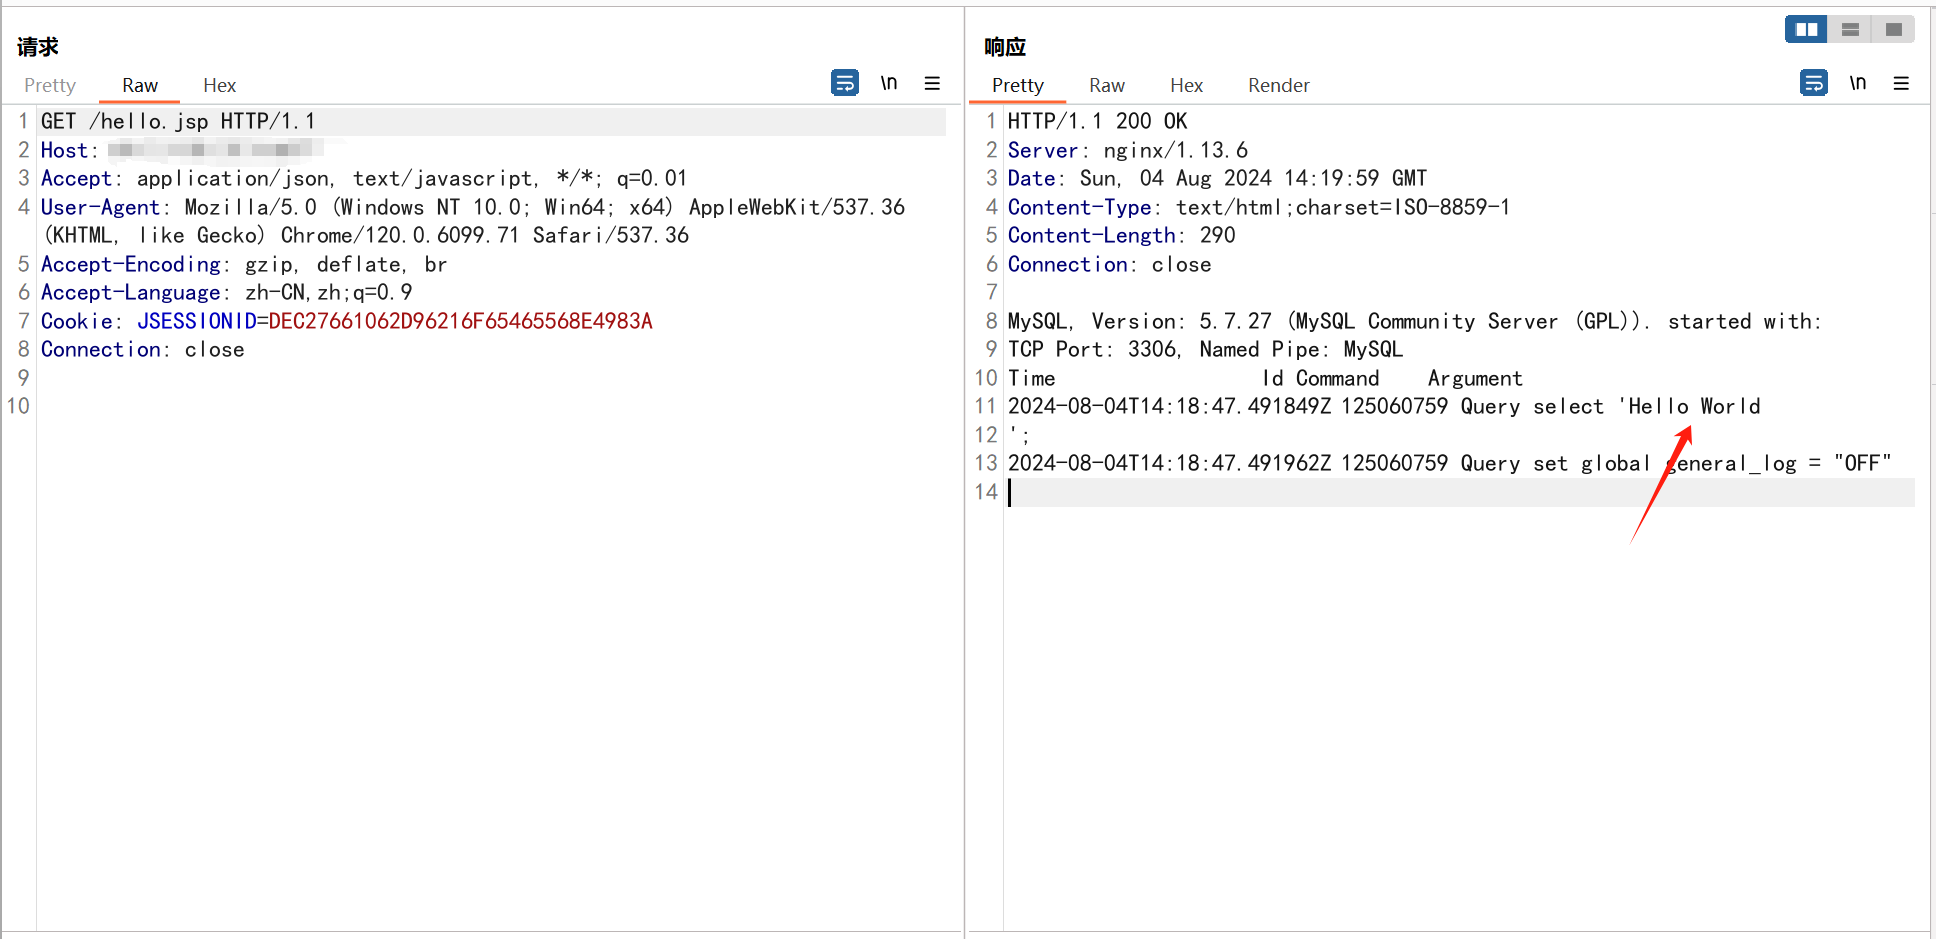Select top-bottom stacked layout icon

point(1850,30)
